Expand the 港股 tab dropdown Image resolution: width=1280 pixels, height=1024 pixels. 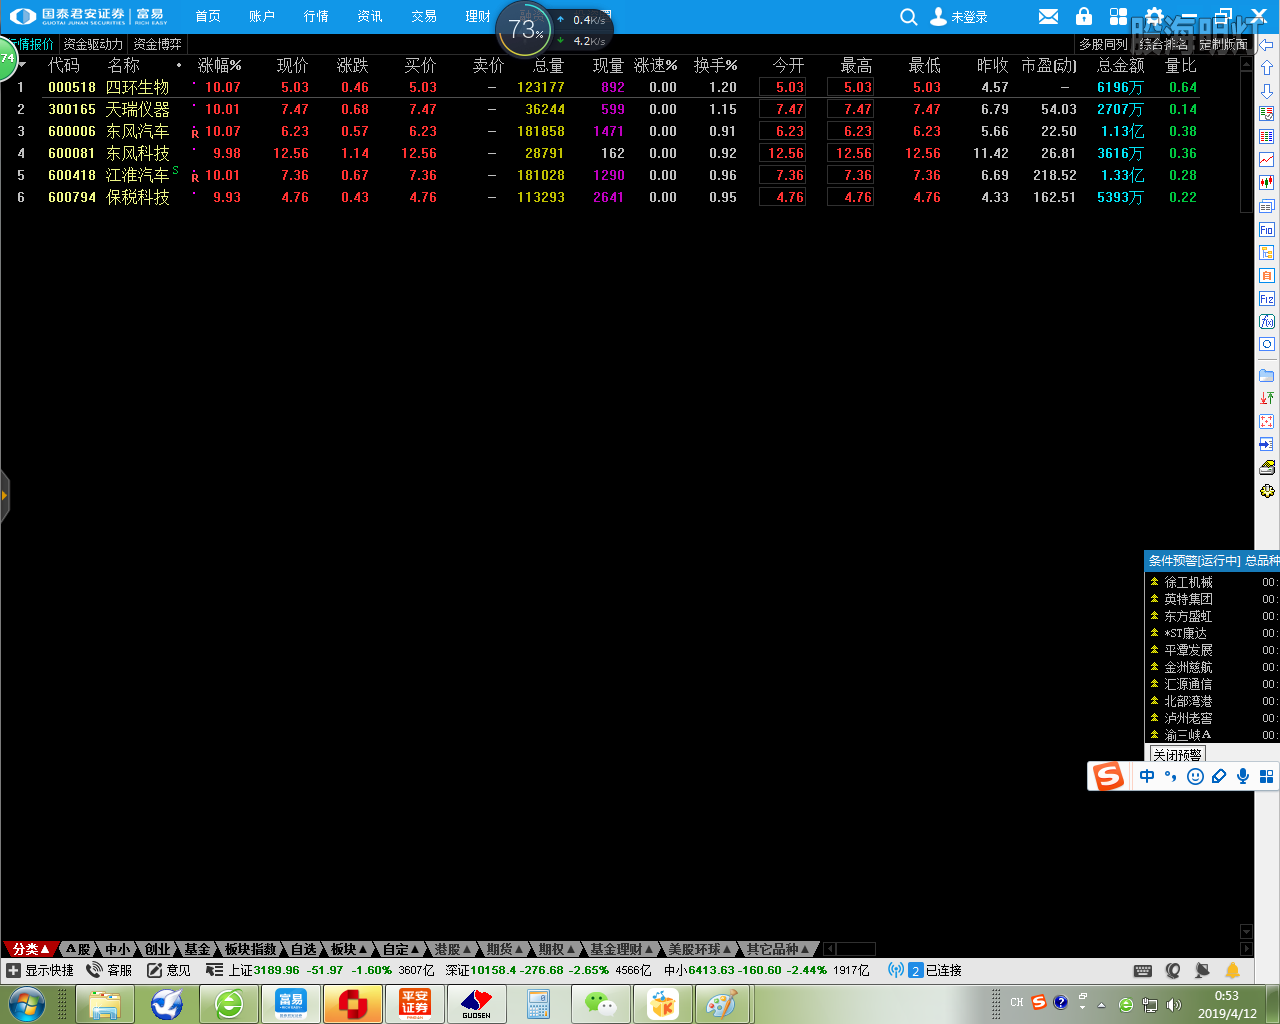[467, 949]
